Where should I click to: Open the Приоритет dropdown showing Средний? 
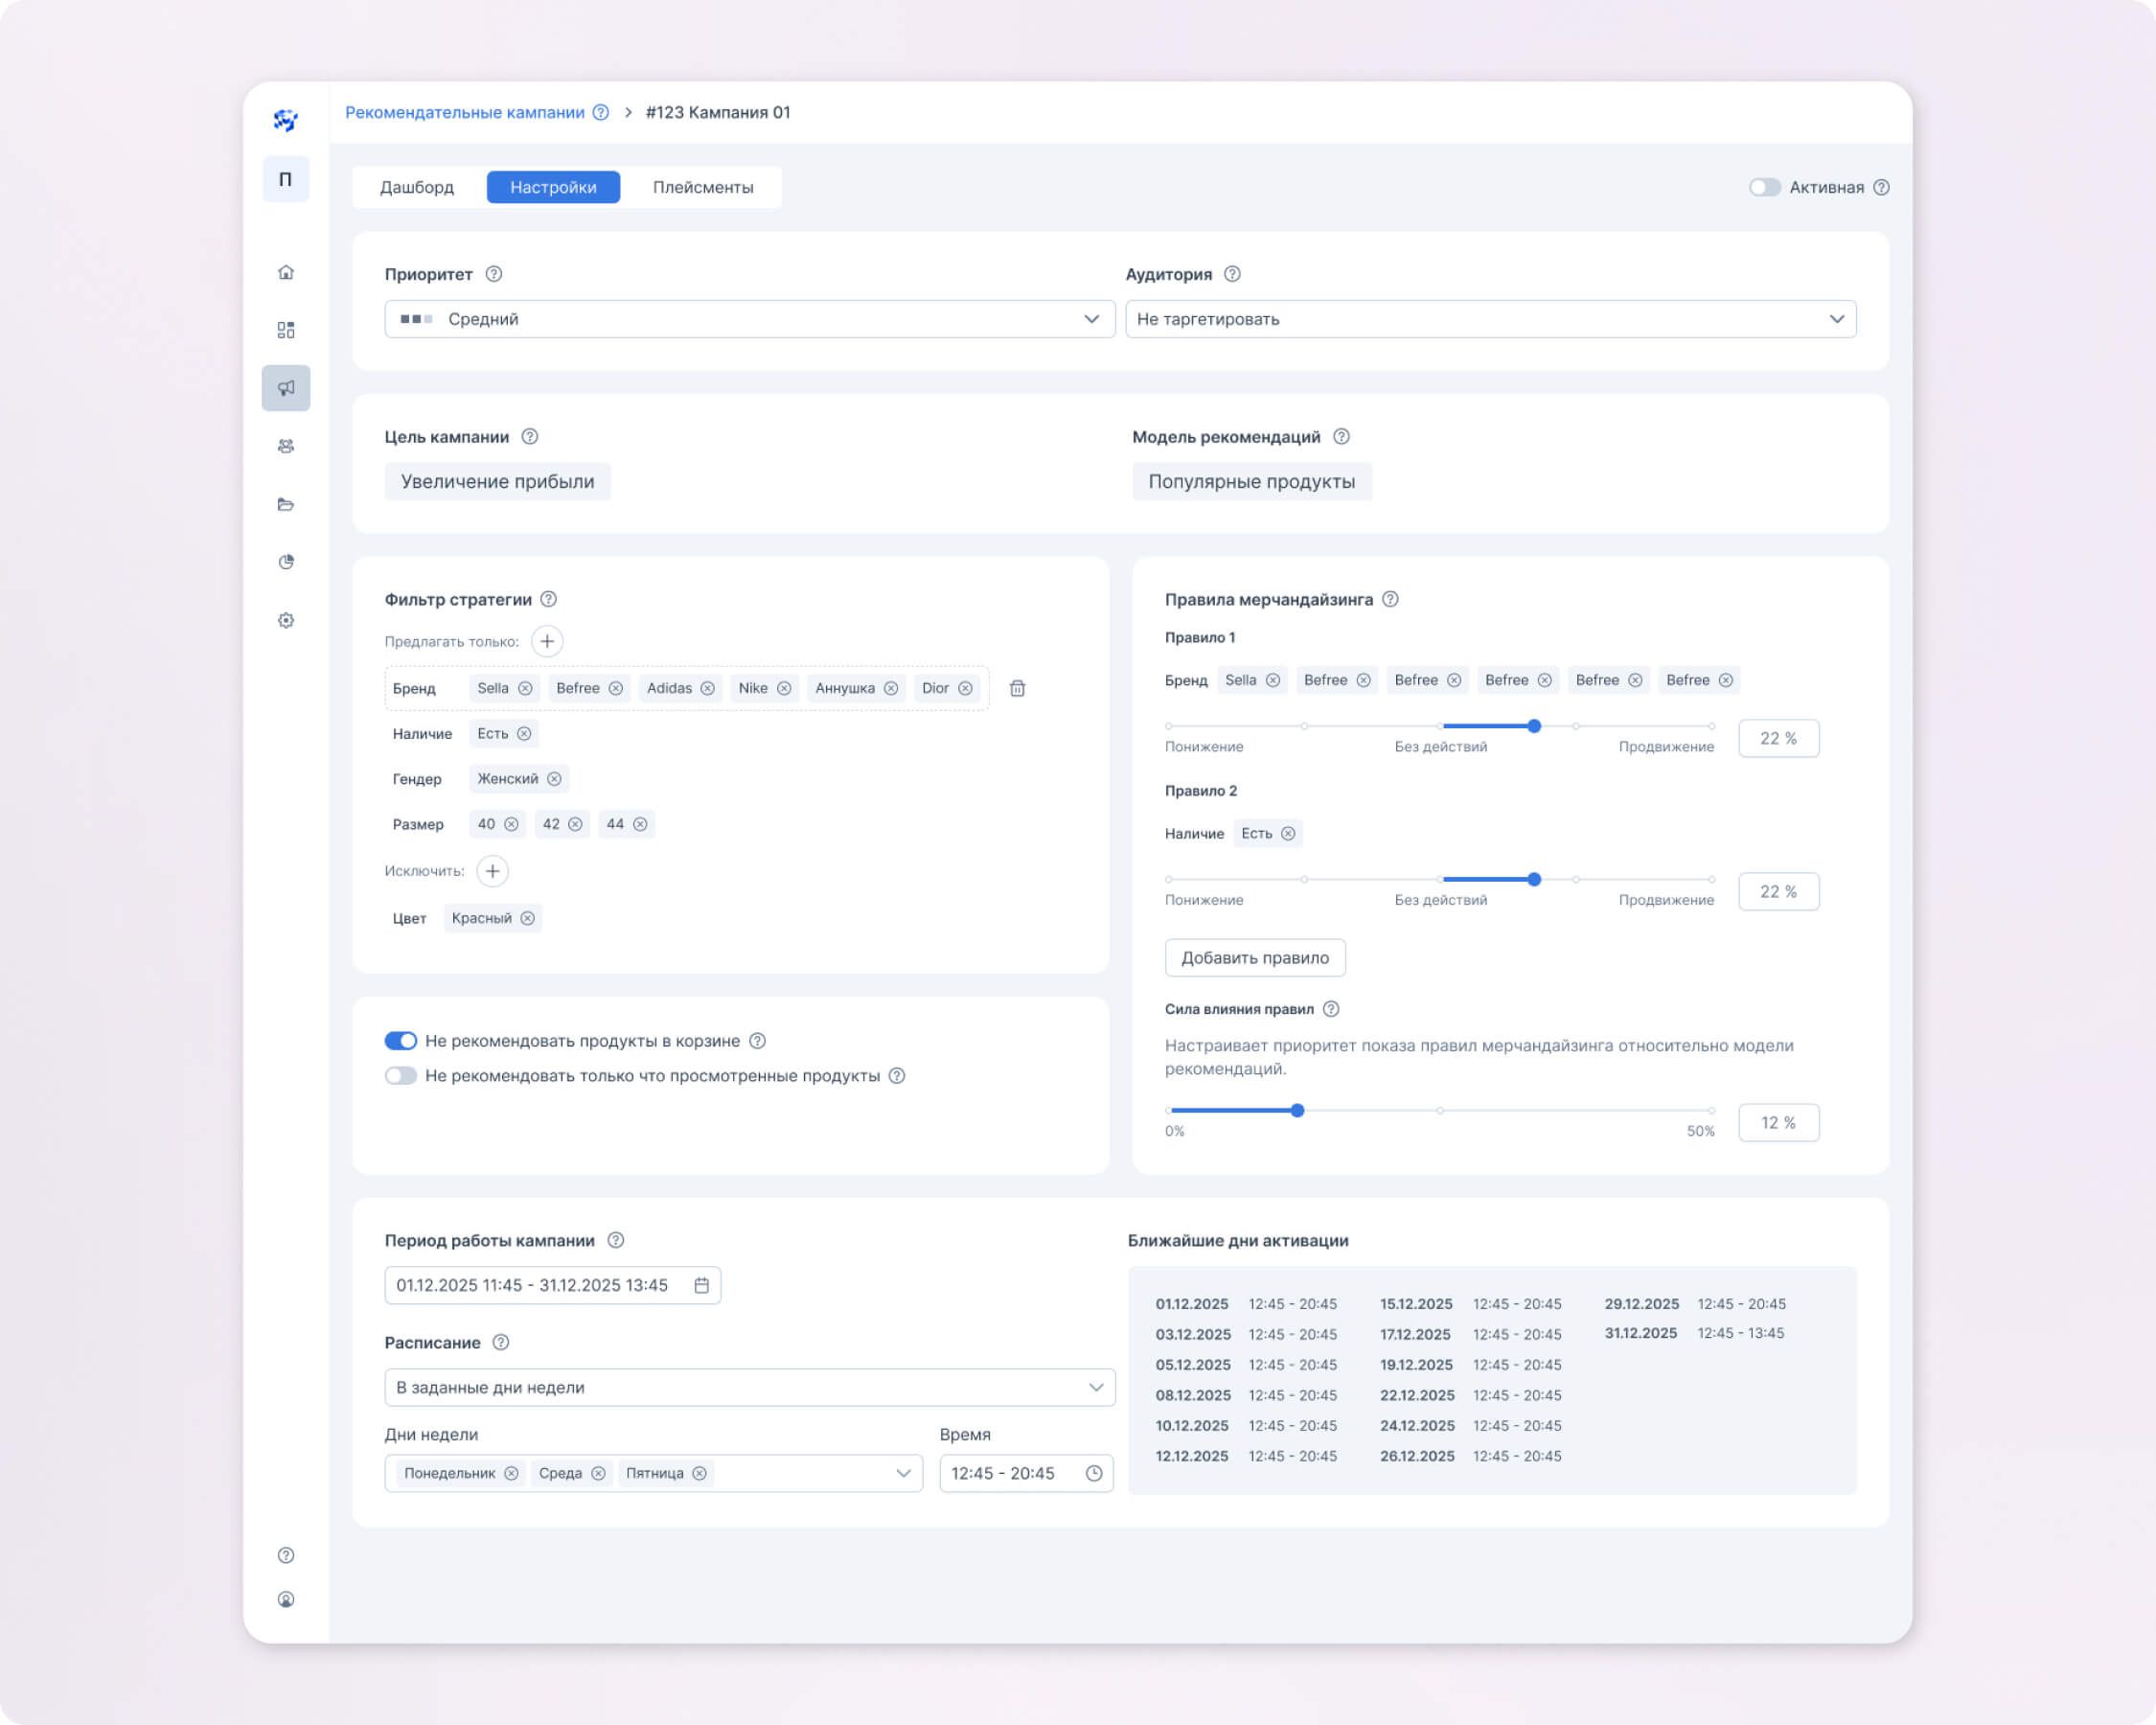pos(750,319)
